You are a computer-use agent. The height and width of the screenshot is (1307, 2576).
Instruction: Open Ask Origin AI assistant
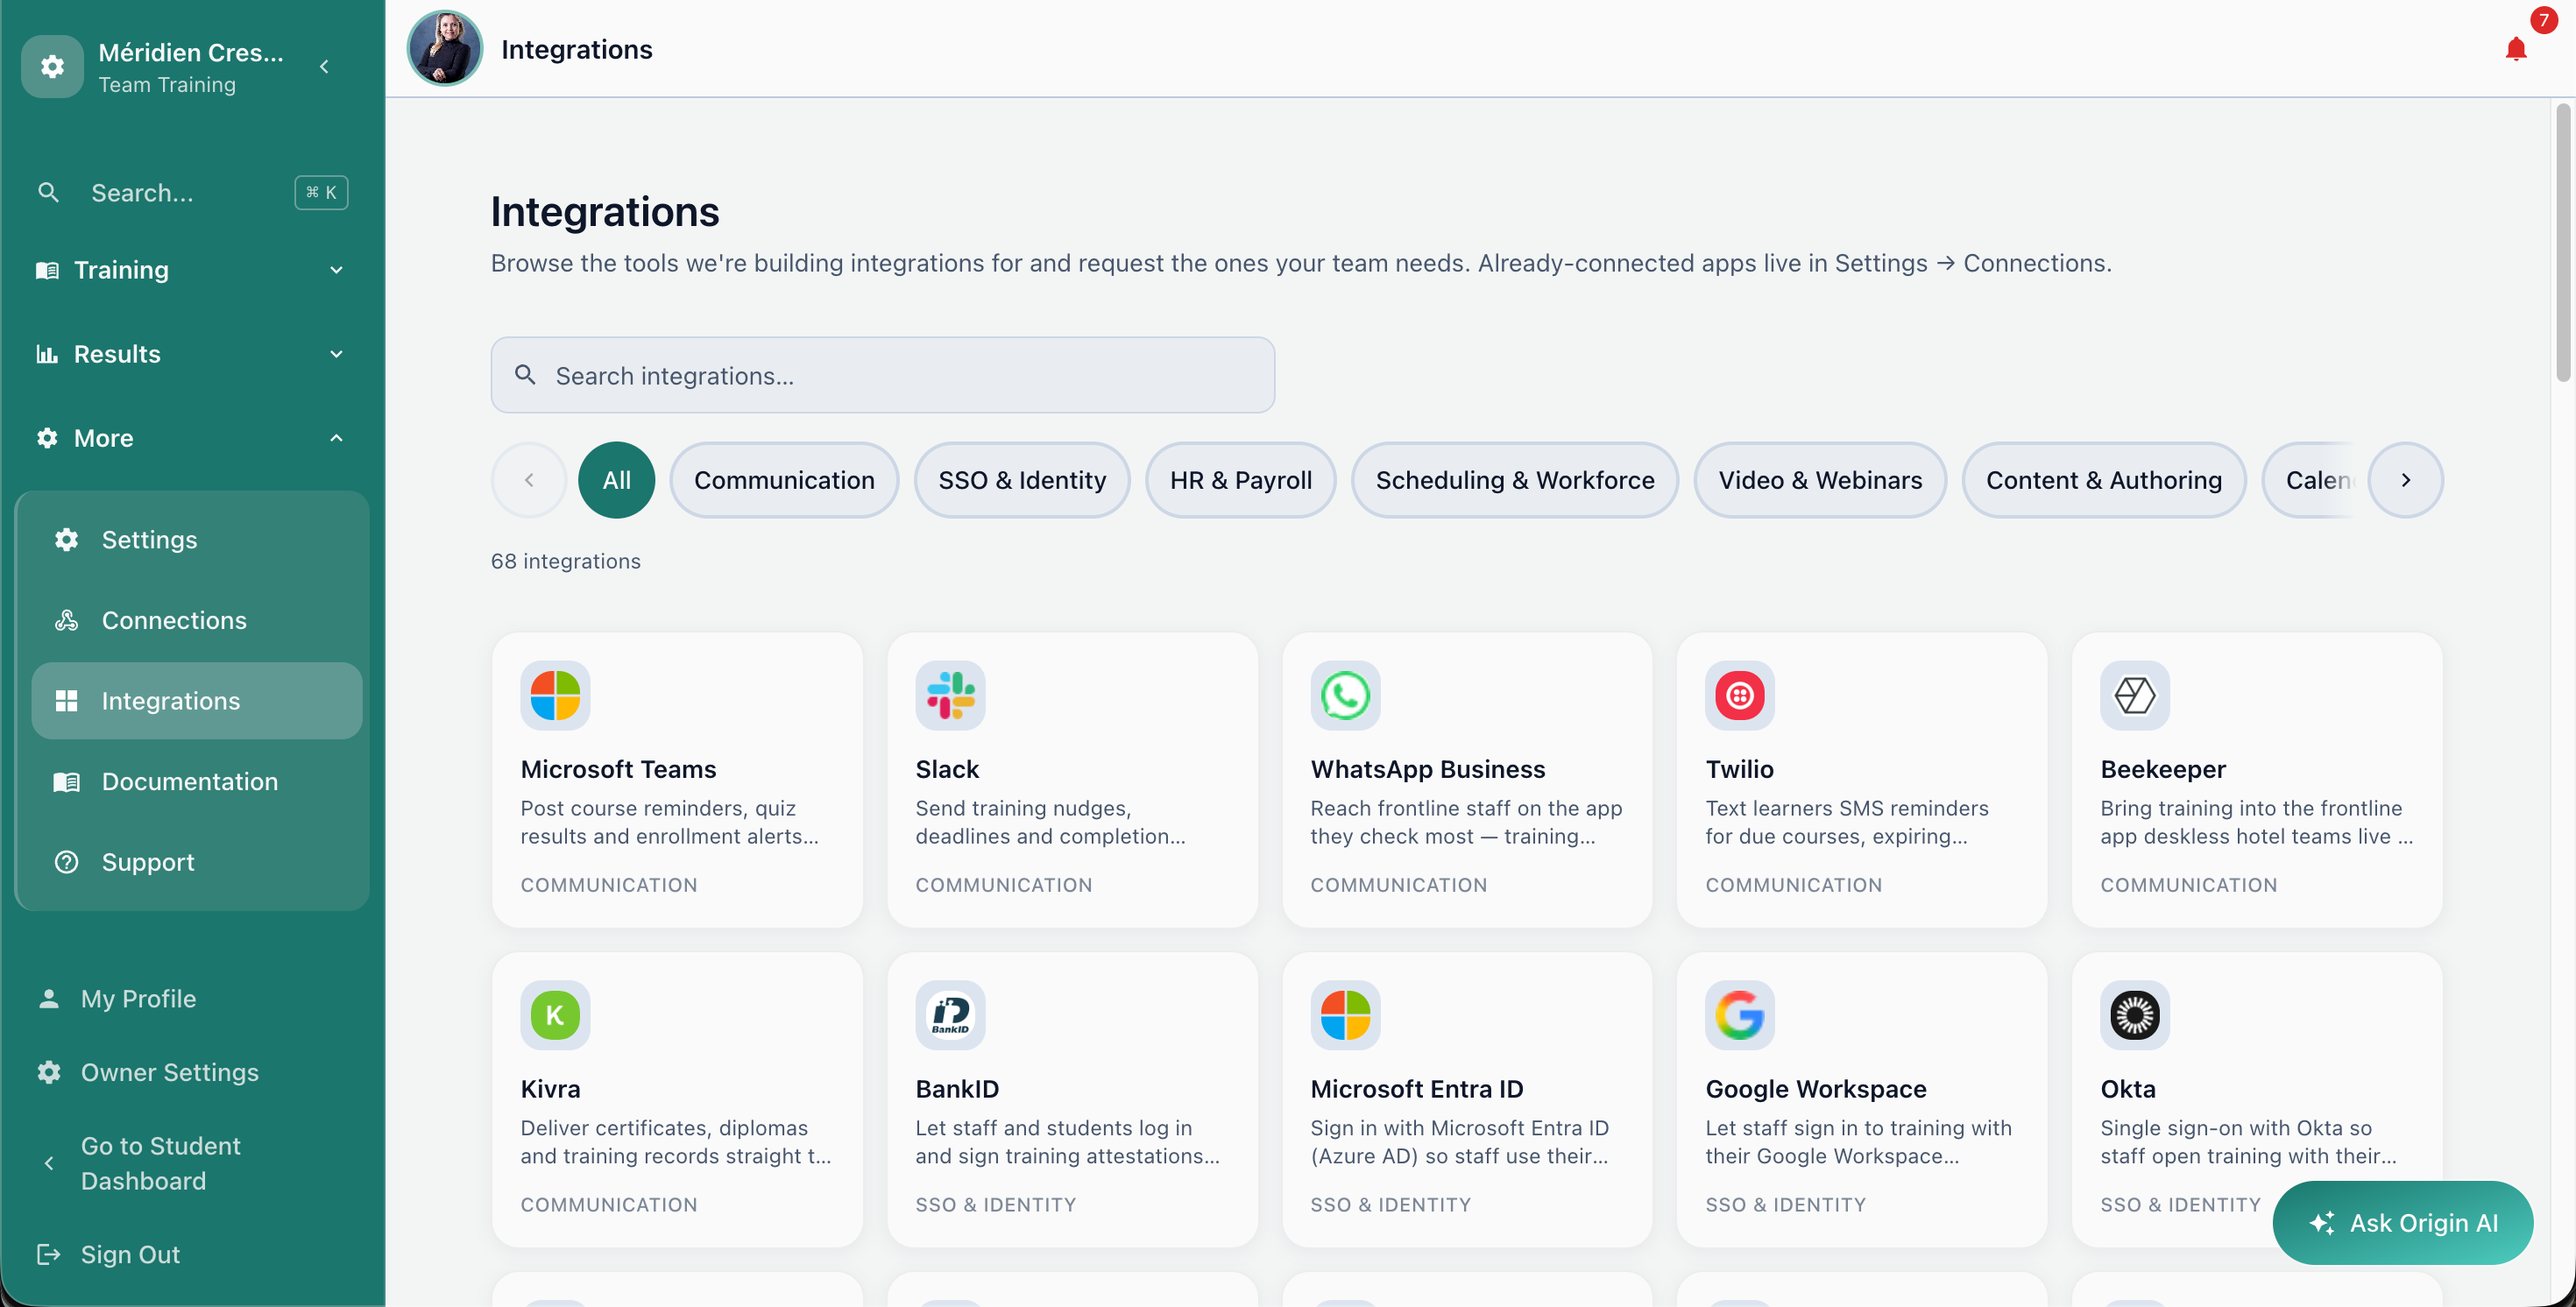coord(2403,1223)
